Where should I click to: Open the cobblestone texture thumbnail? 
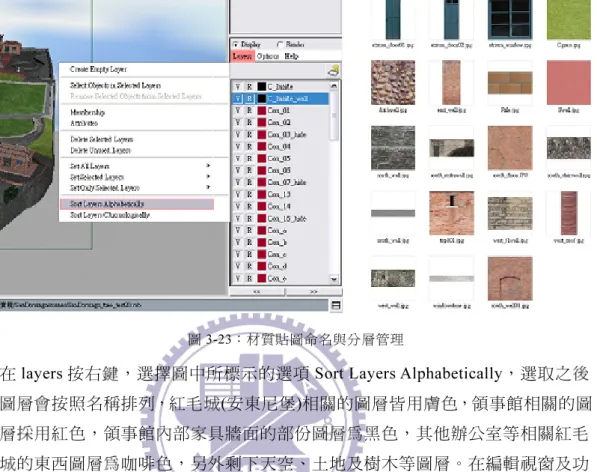coord(393,83)
